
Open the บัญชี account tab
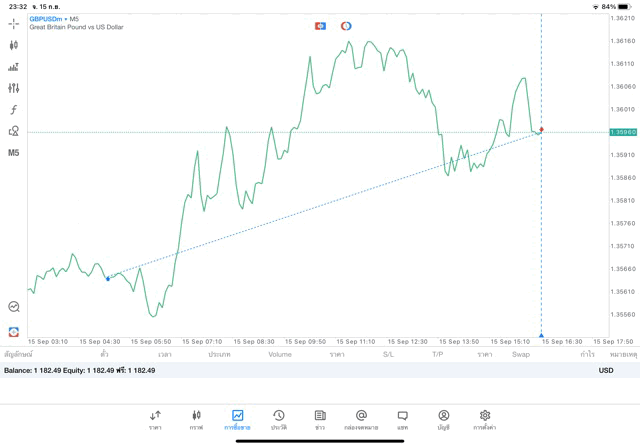tap(443, 419)
